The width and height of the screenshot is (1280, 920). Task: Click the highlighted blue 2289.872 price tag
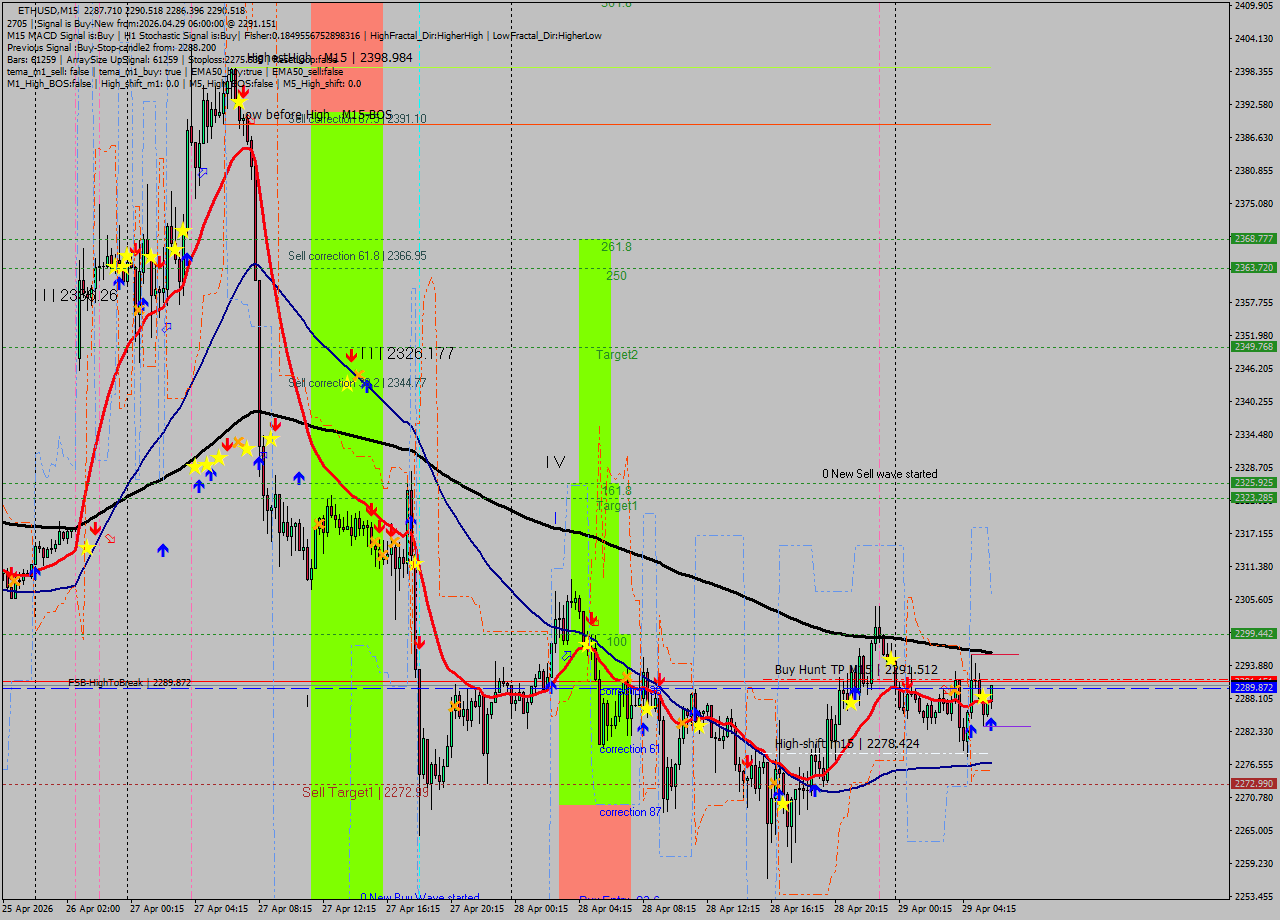pyautogui.click(x=1253, y=688)
